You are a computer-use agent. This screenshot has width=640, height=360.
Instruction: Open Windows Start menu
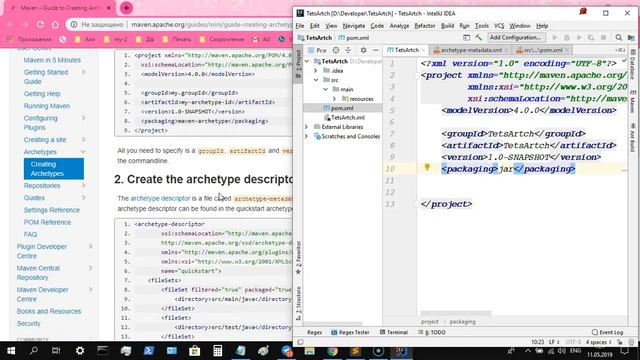[11, 351]
